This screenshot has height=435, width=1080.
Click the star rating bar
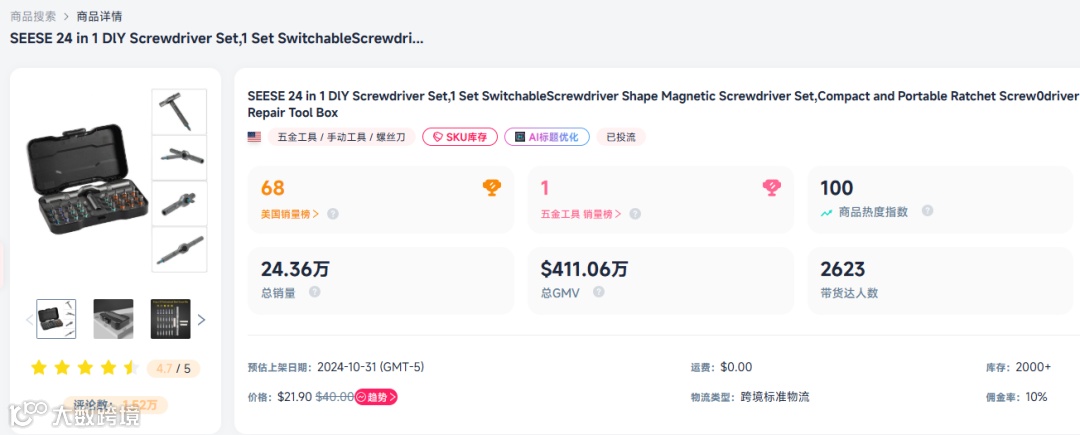(85, 368)
